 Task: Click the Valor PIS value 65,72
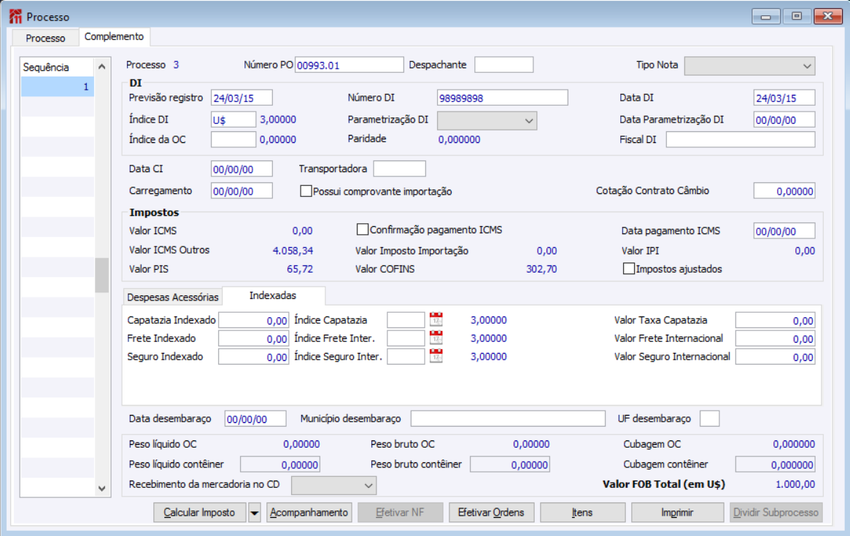pos(300,269)
